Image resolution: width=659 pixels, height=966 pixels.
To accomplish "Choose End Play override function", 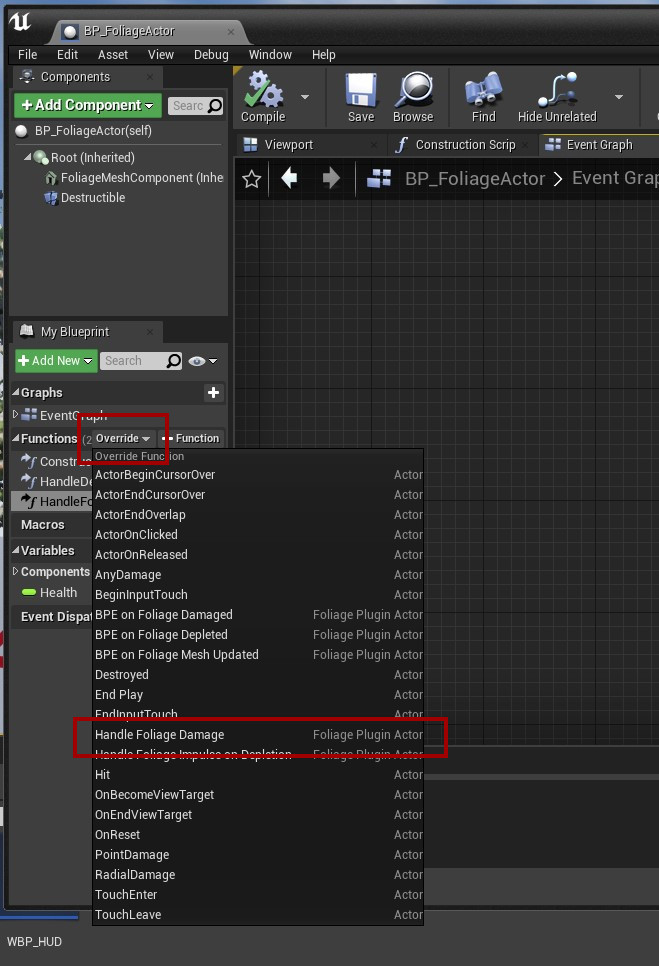I will pos(258,695).
